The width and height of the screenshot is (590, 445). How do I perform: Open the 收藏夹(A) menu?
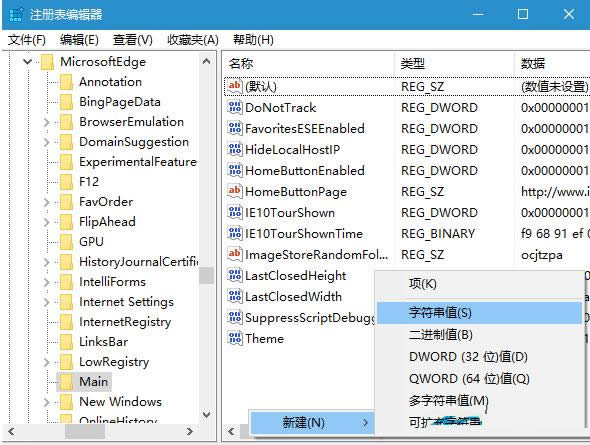click(x=193, y=39)
